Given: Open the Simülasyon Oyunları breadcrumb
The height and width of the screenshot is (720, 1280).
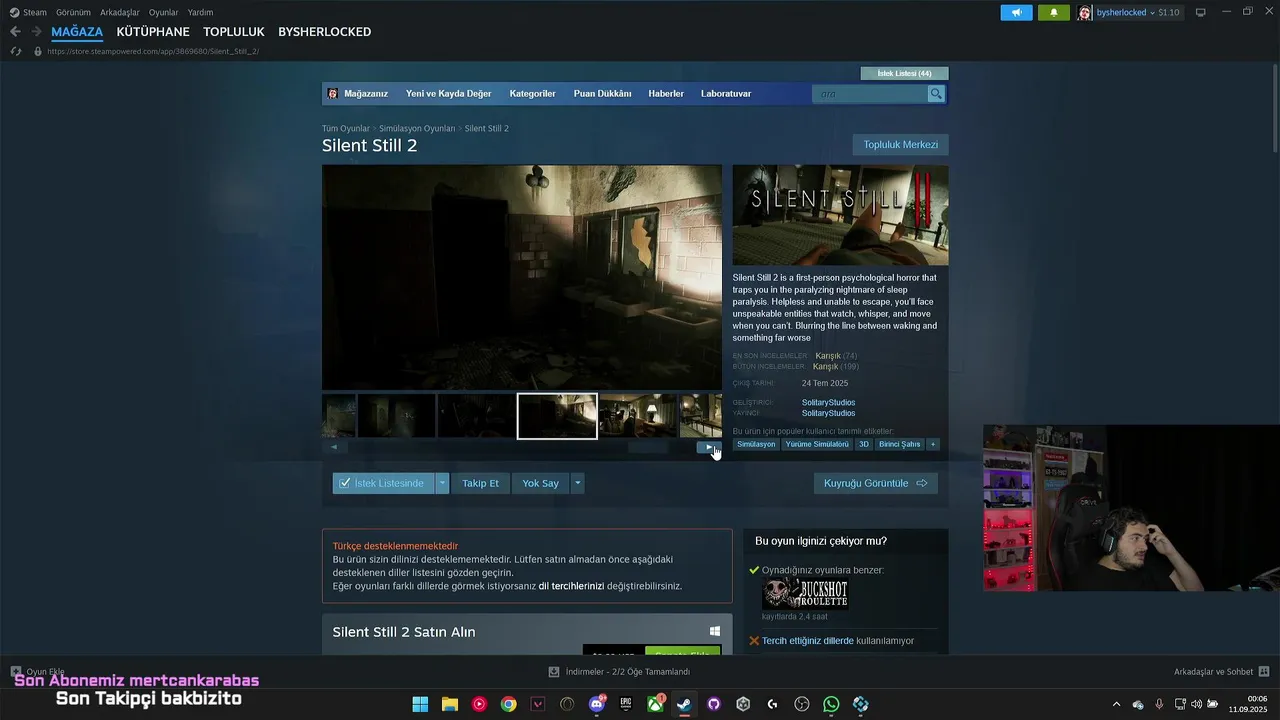Looking at the screenshot, I should [417, 128].
